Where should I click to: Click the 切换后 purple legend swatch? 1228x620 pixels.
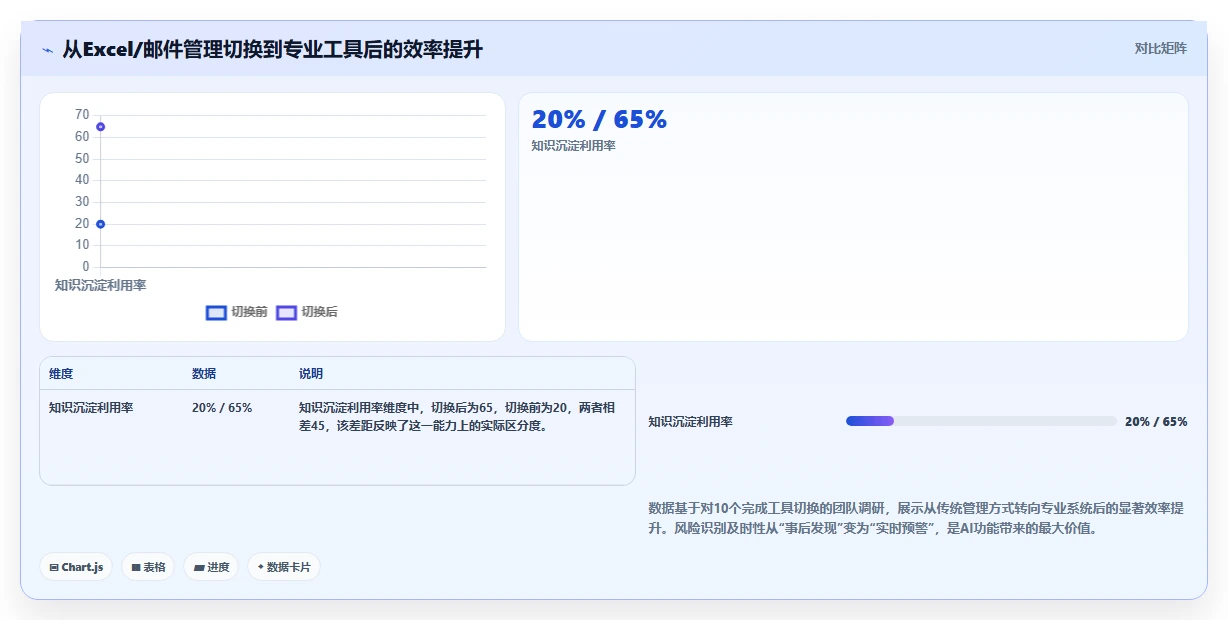pyautogui.click(x=287, y=312)
